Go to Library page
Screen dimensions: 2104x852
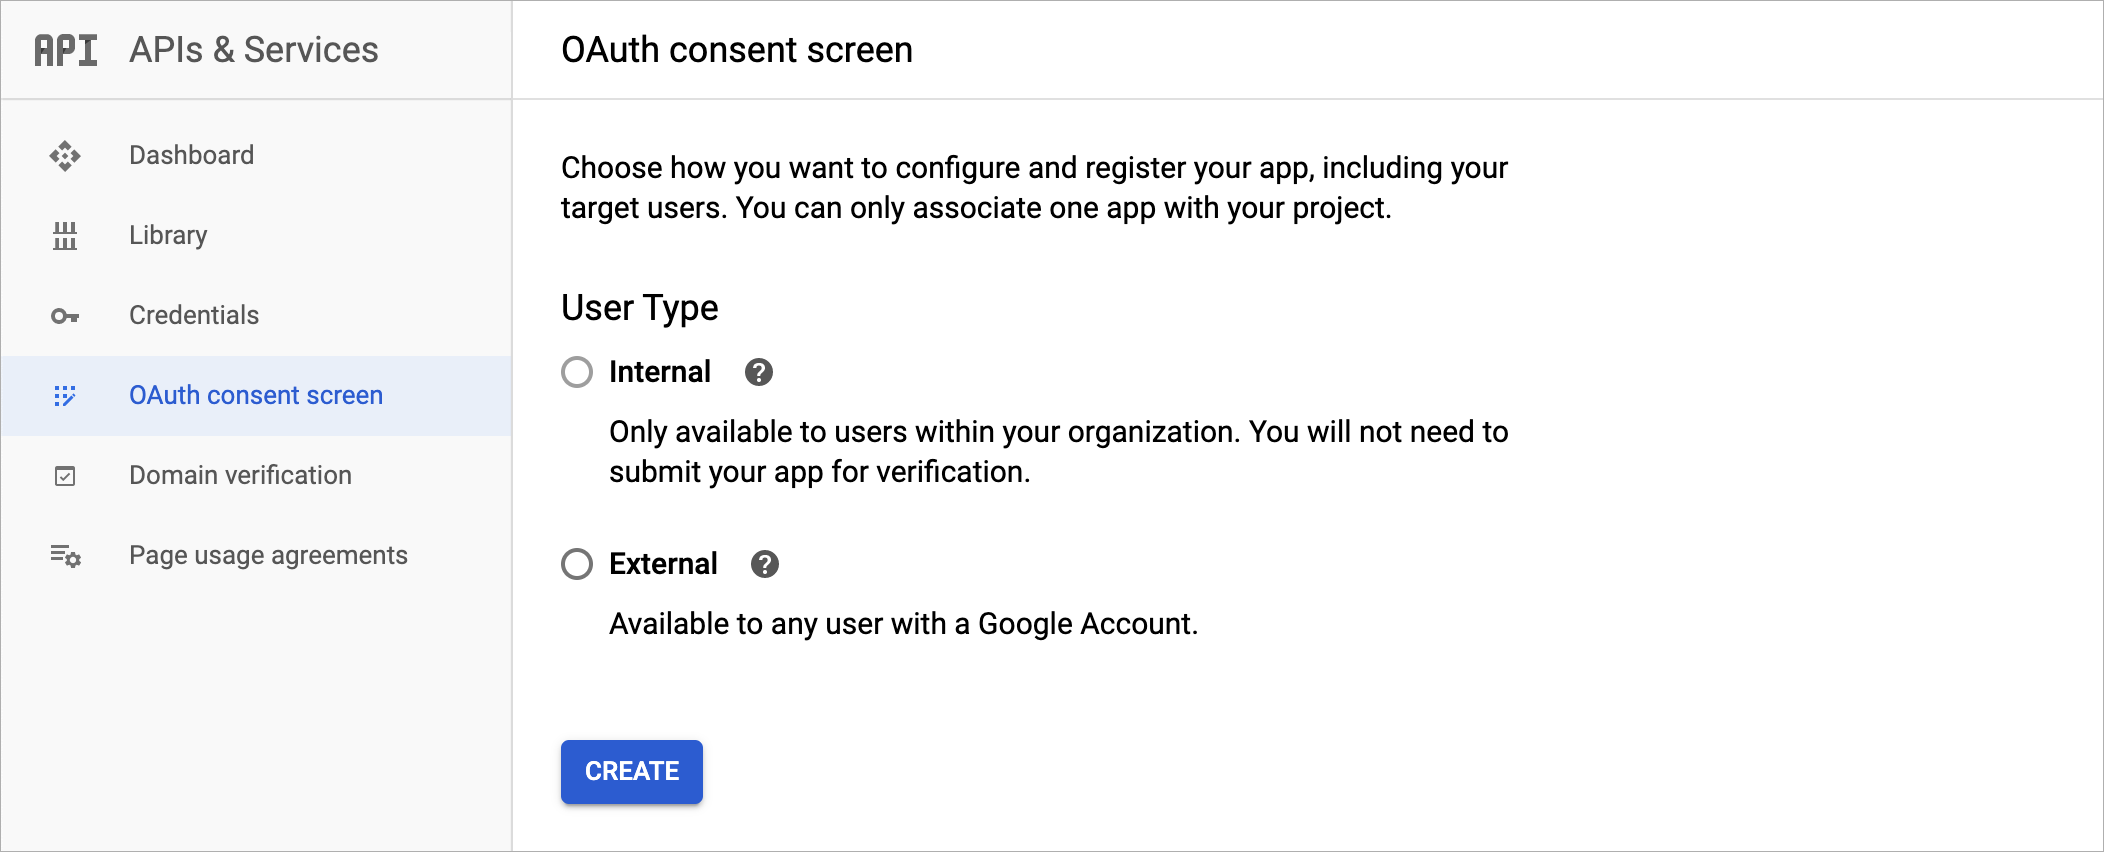tap(168, 235)
